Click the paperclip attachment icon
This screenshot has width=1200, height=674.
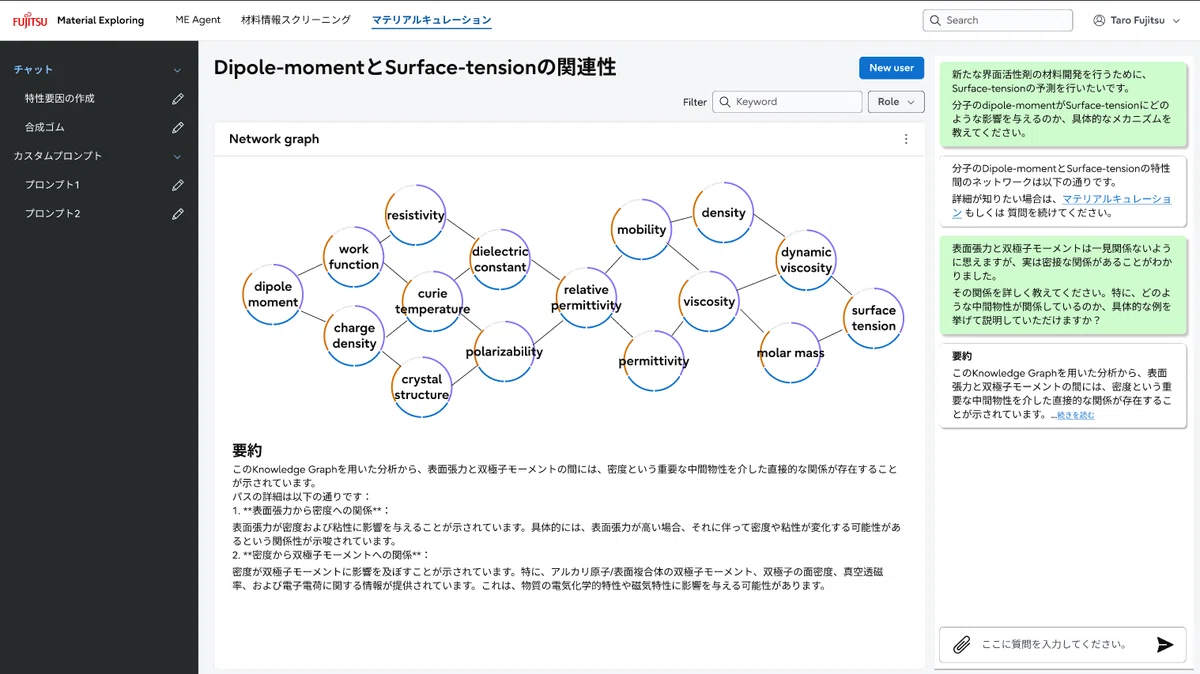point(962,645)
